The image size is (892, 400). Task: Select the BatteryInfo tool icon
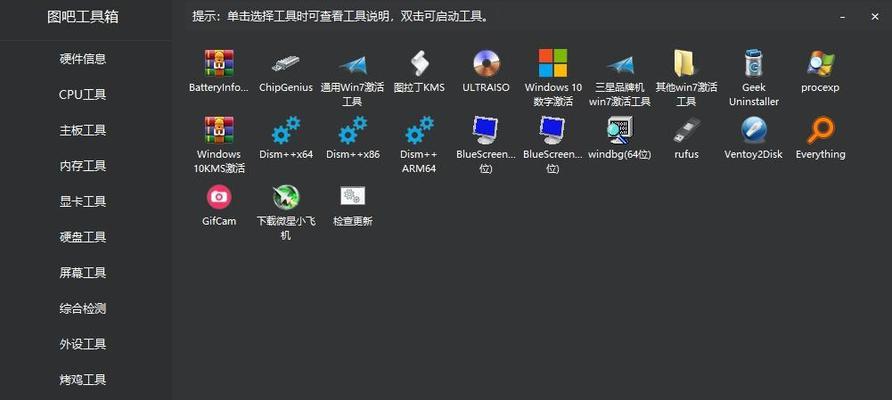[x=219, y=63]
